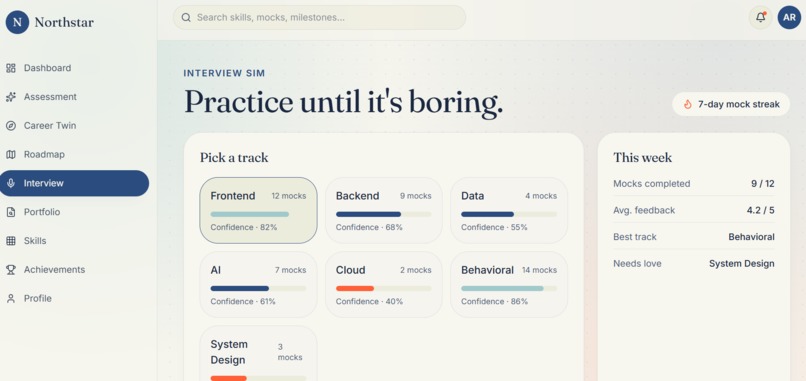Click the Achievements trophy icon

click(x=11, y=269)
